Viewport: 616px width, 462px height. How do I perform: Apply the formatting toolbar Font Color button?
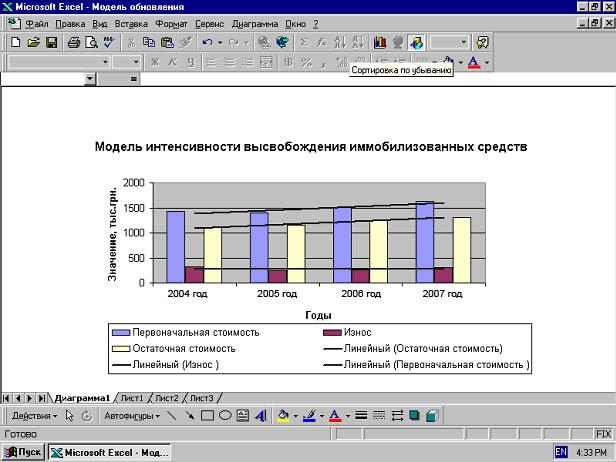pyautogui.click(x=474, y=62)
